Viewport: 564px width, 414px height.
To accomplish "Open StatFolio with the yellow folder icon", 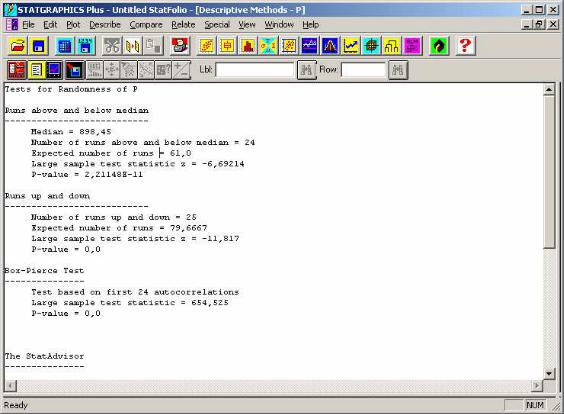I will (x=18, y=46).
